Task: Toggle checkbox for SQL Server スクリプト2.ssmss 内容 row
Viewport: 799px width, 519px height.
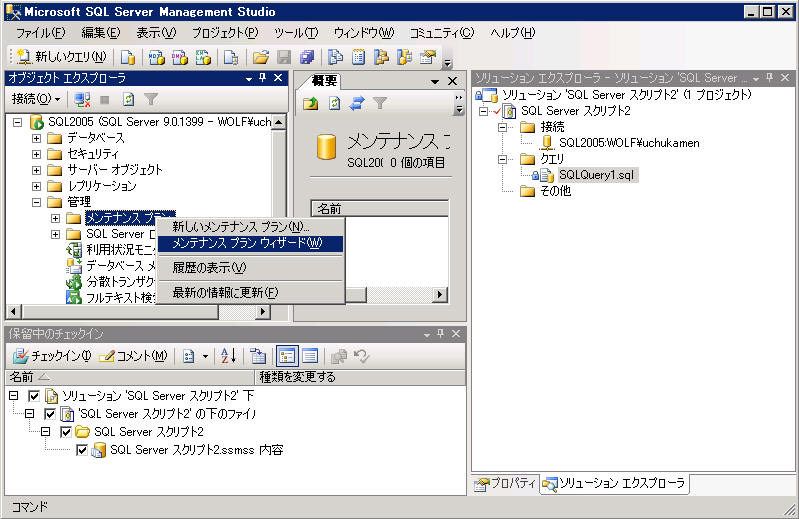Action: 82,450
